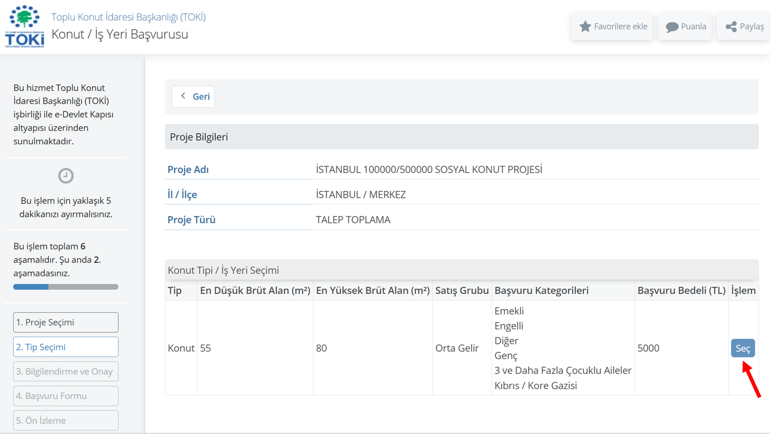This screenshot has width=770, height=434.
Task: Click the Konut / İş Yeri Başvurusu title
Action: pos(119,35)
